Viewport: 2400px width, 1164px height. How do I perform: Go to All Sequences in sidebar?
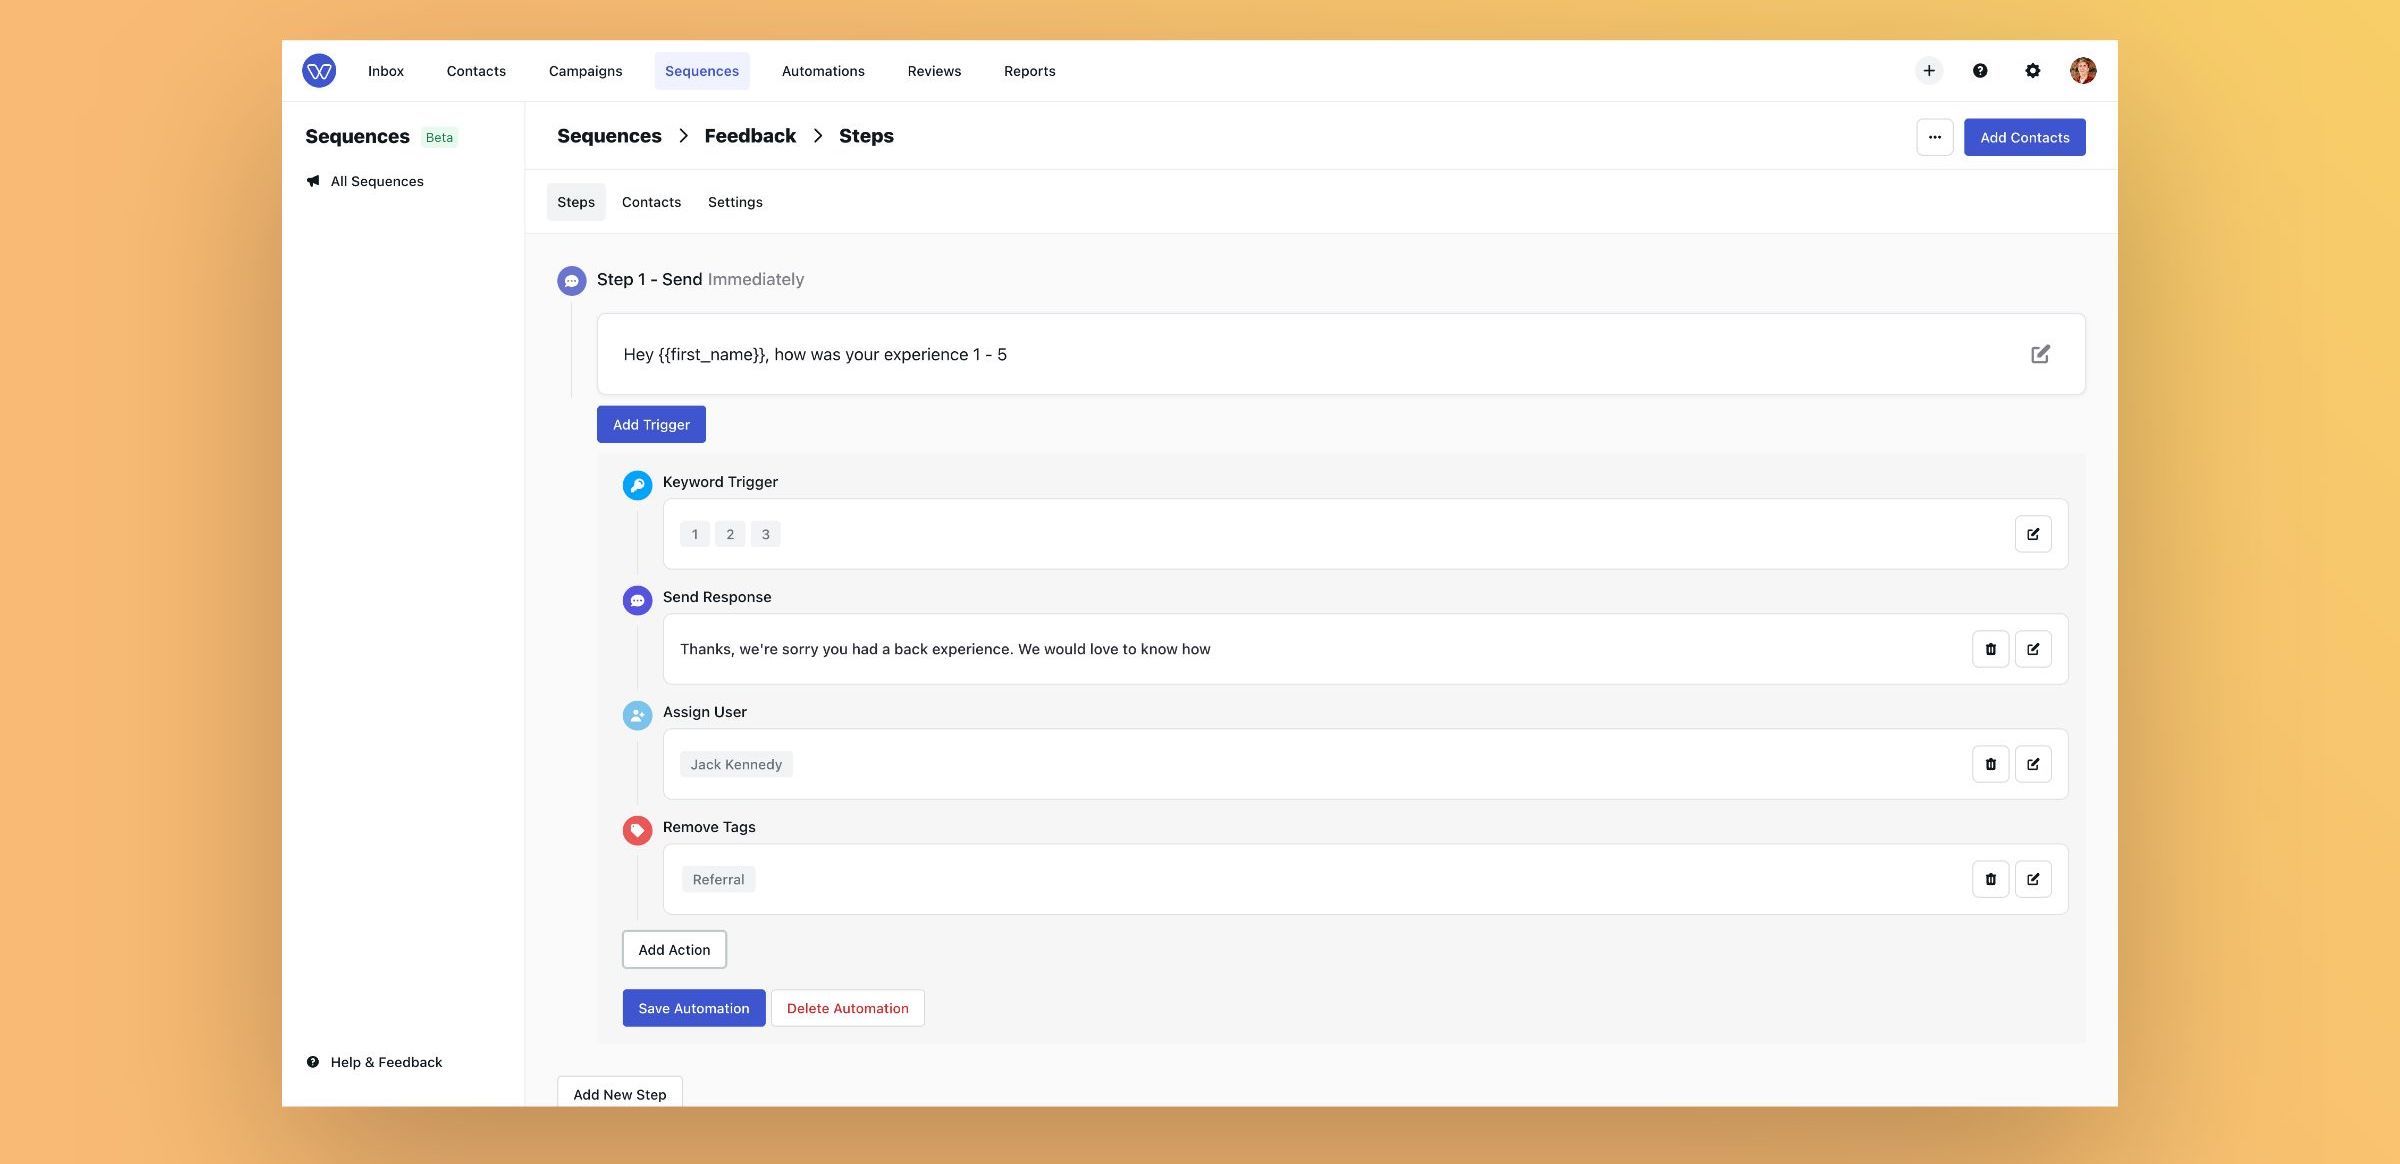[x=377, y=181]
